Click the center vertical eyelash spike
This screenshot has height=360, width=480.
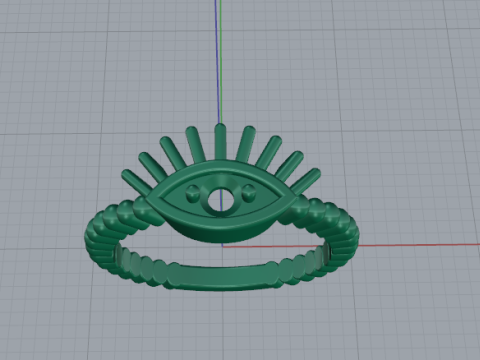(220, 142)
